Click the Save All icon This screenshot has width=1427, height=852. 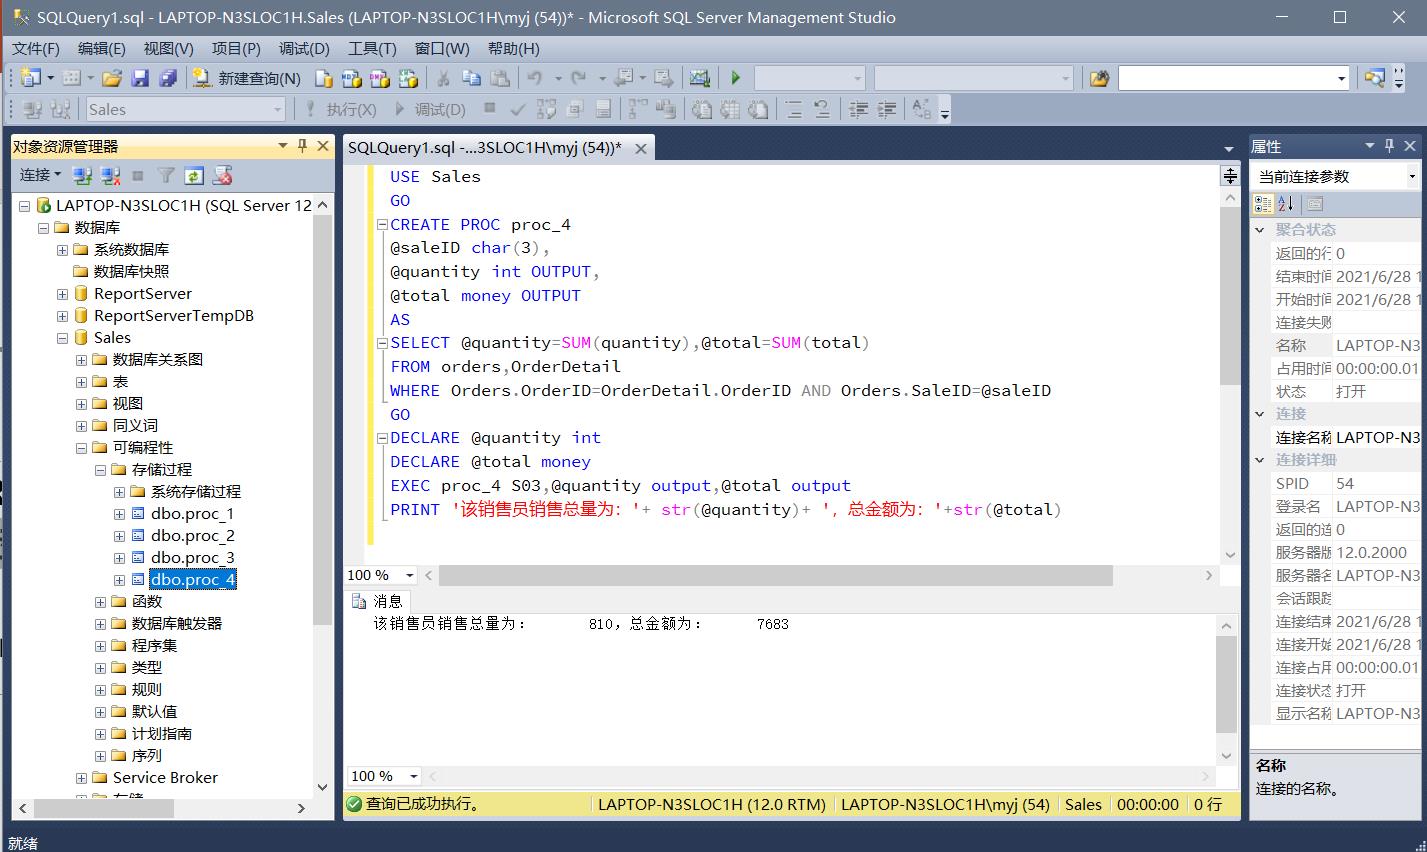pyautogui.click(x=167, y=78)
